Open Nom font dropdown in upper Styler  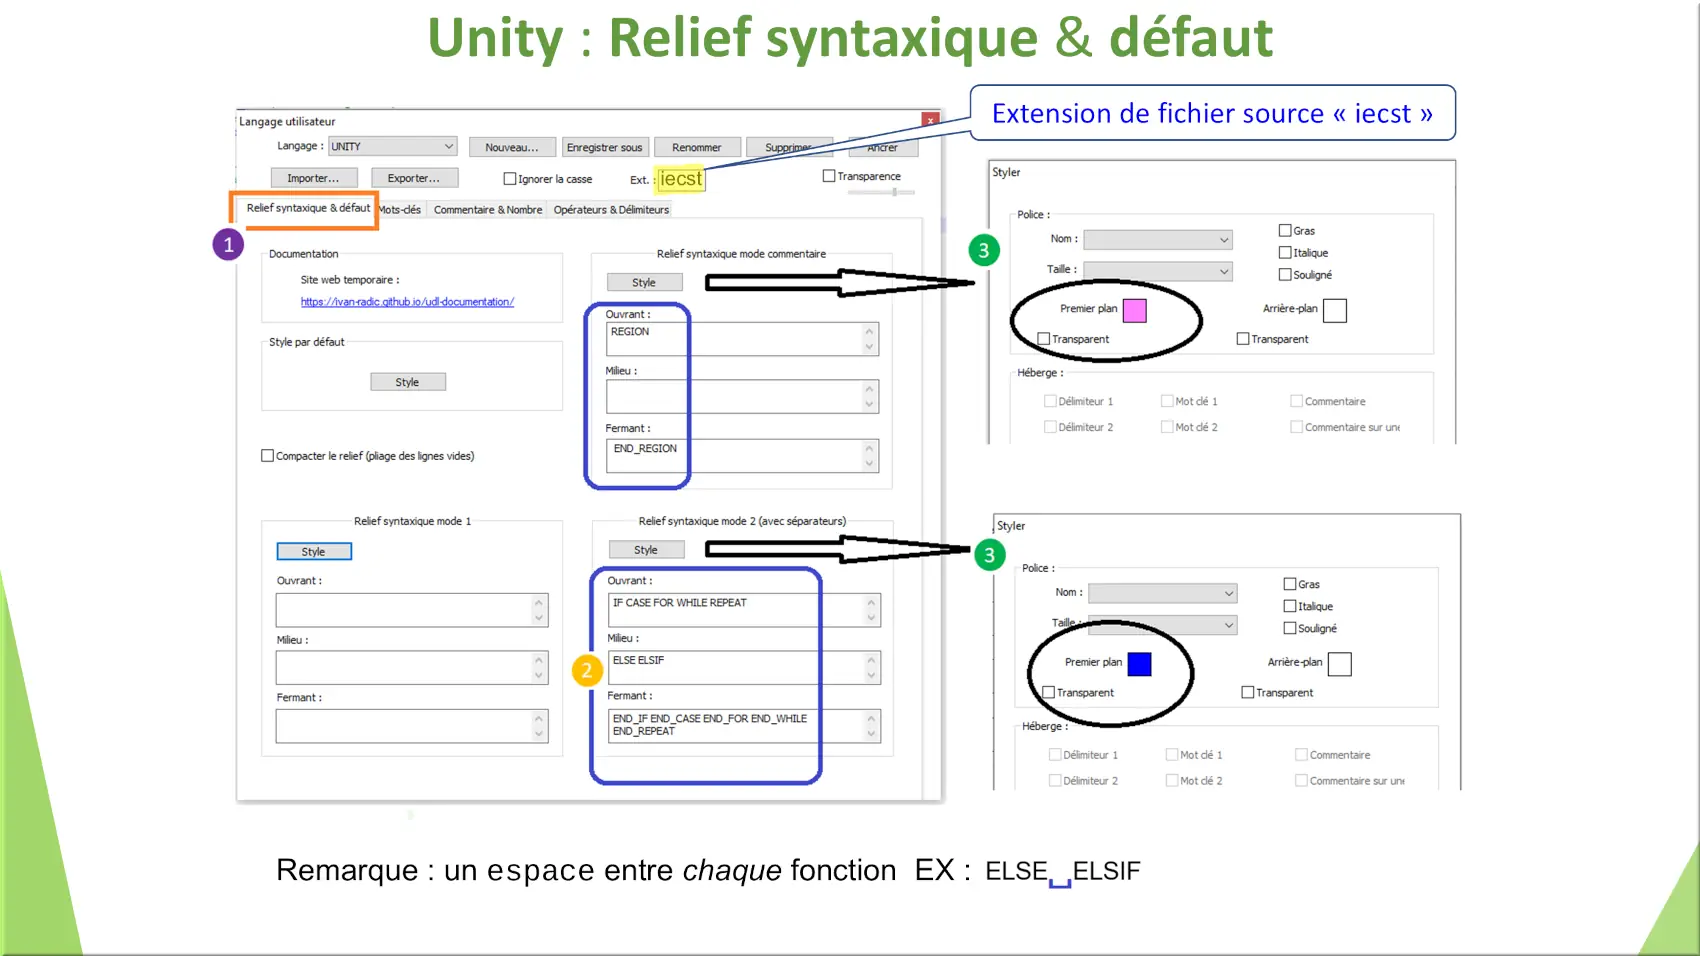pos(1158,240)
